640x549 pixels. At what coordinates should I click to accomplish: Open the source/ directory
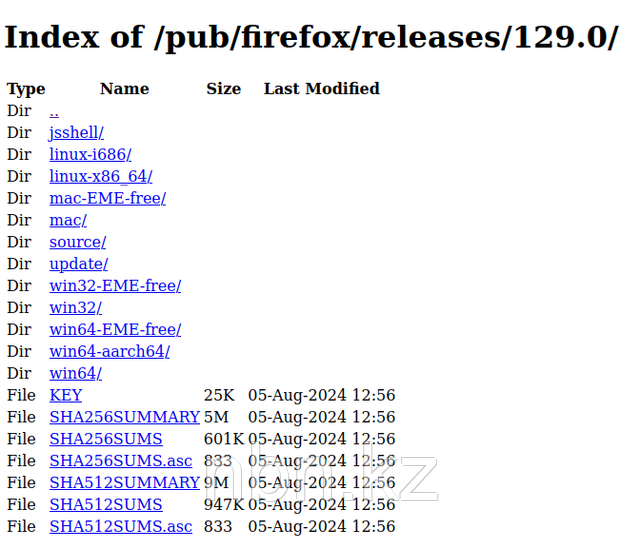(78, 242)
